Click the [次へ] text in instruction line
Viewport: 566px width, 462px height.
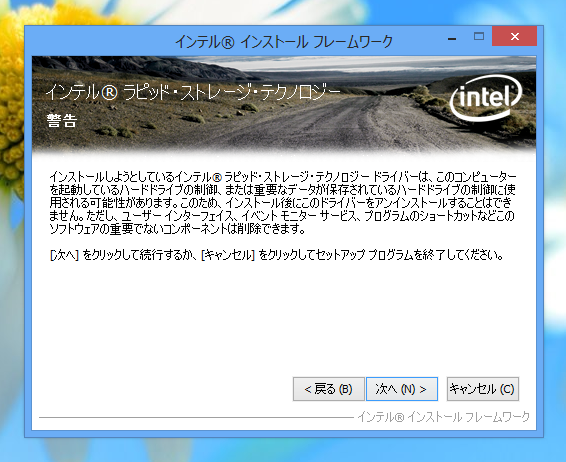[x=64, y=255]
